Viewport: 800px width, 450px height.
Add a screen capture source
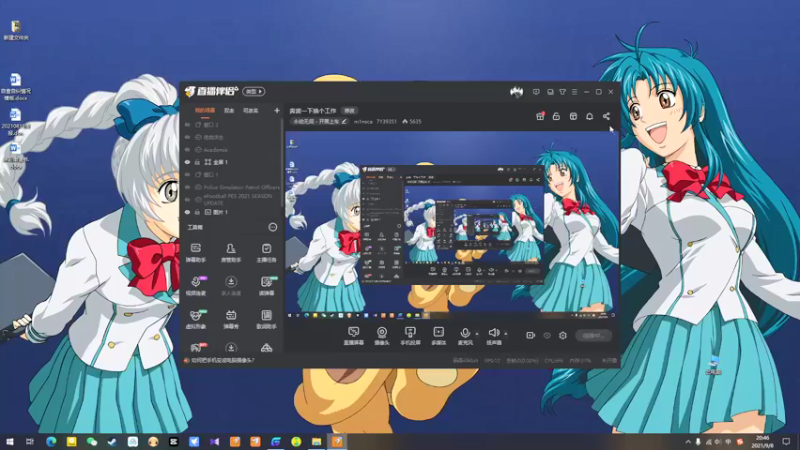tap(354, 336)
